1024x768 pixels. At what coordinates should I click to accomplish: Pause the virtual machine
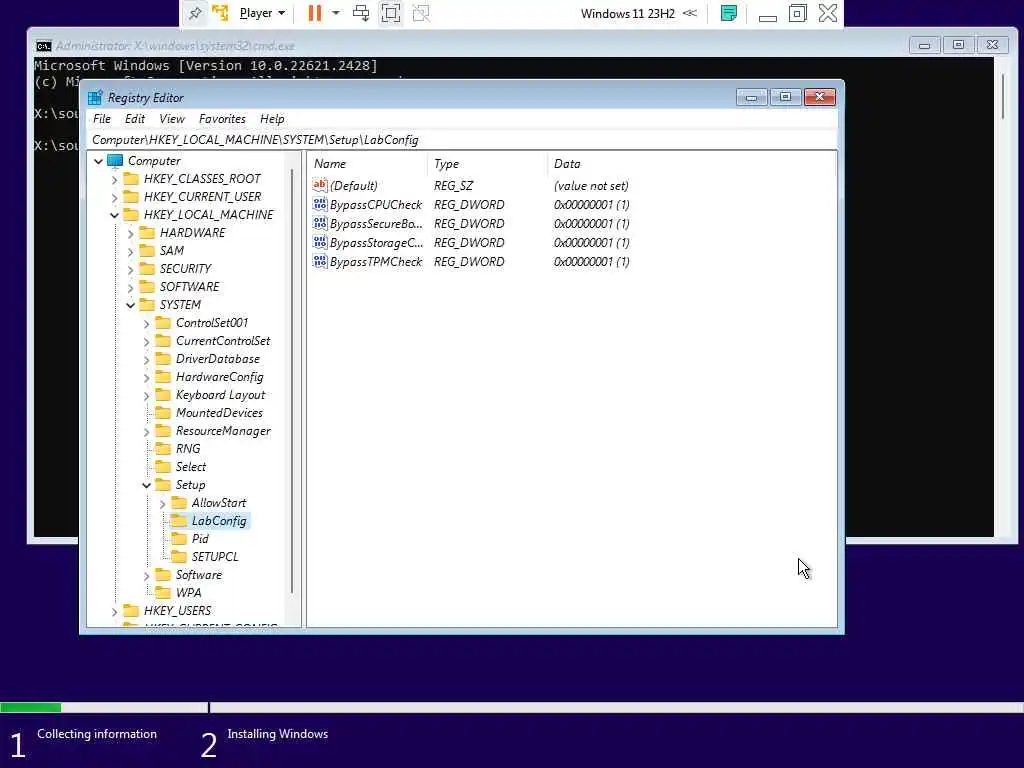click(x=315, y=13)
